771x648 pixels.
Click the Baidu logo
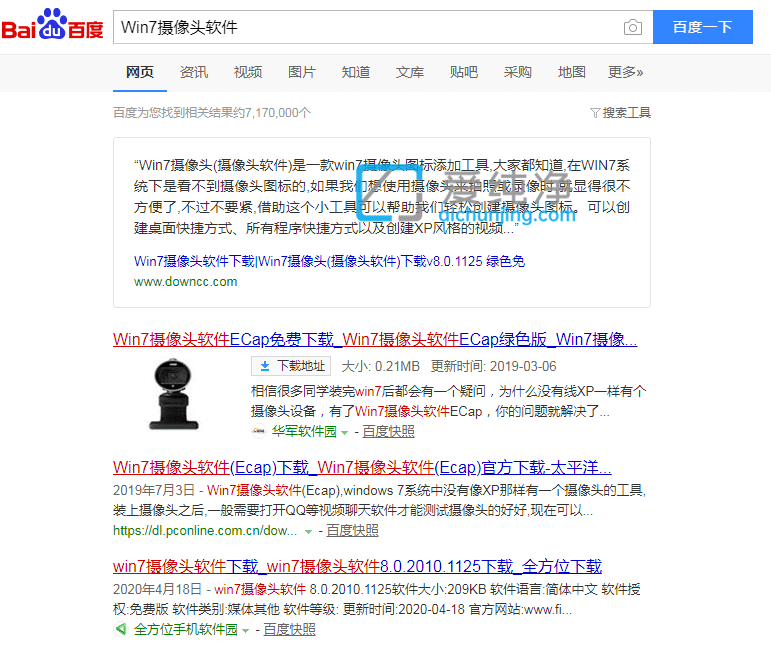tap(52, 25)
